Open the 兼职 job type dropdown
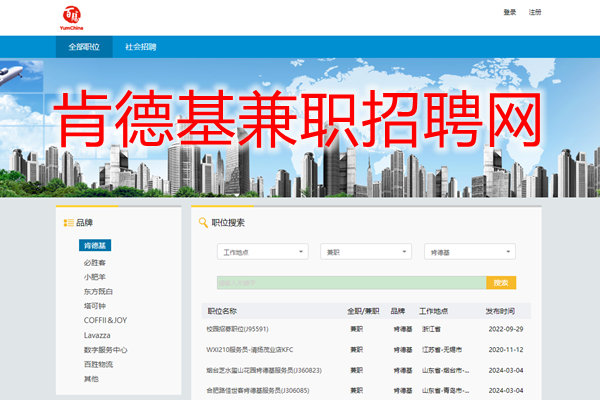Viewport: 600px width, 400px height. tap(366, 252)
